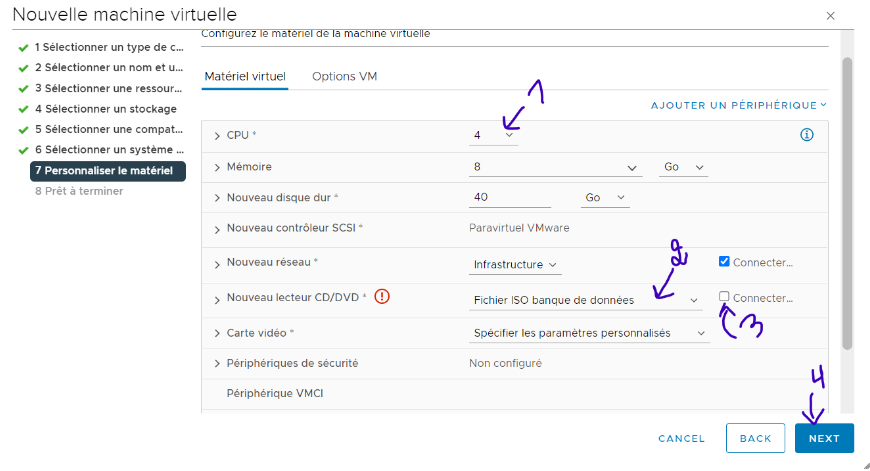Click the Non configuré security text

coord(505,363)
